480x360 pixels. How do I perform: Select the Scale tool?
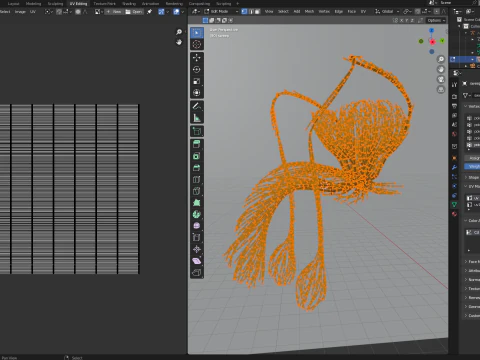click(197, 81)
